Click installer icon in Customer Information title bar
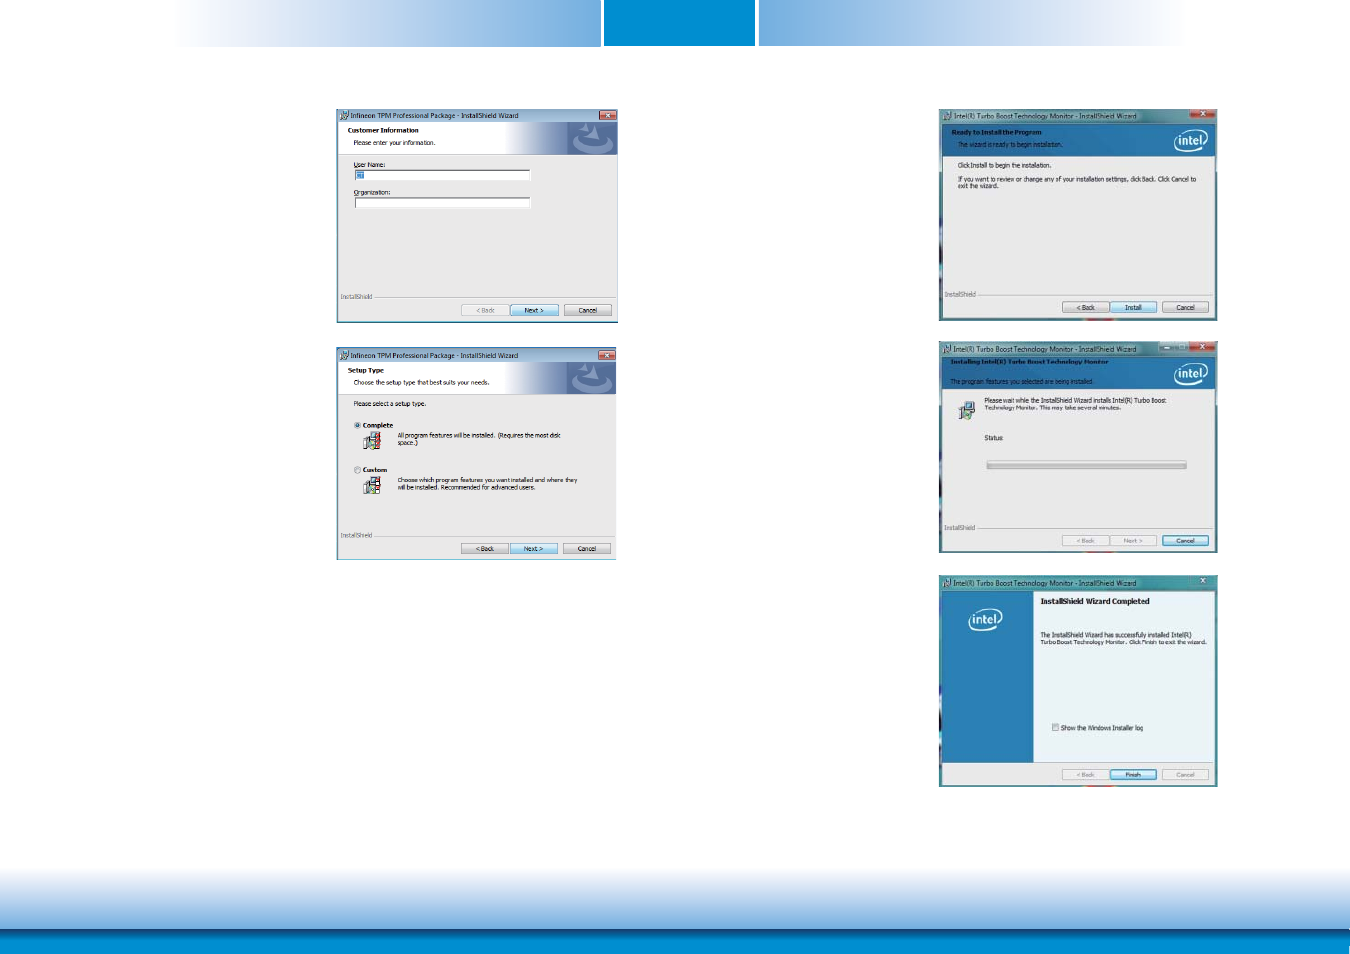The image size is (1350, 954). pos(344,115)
